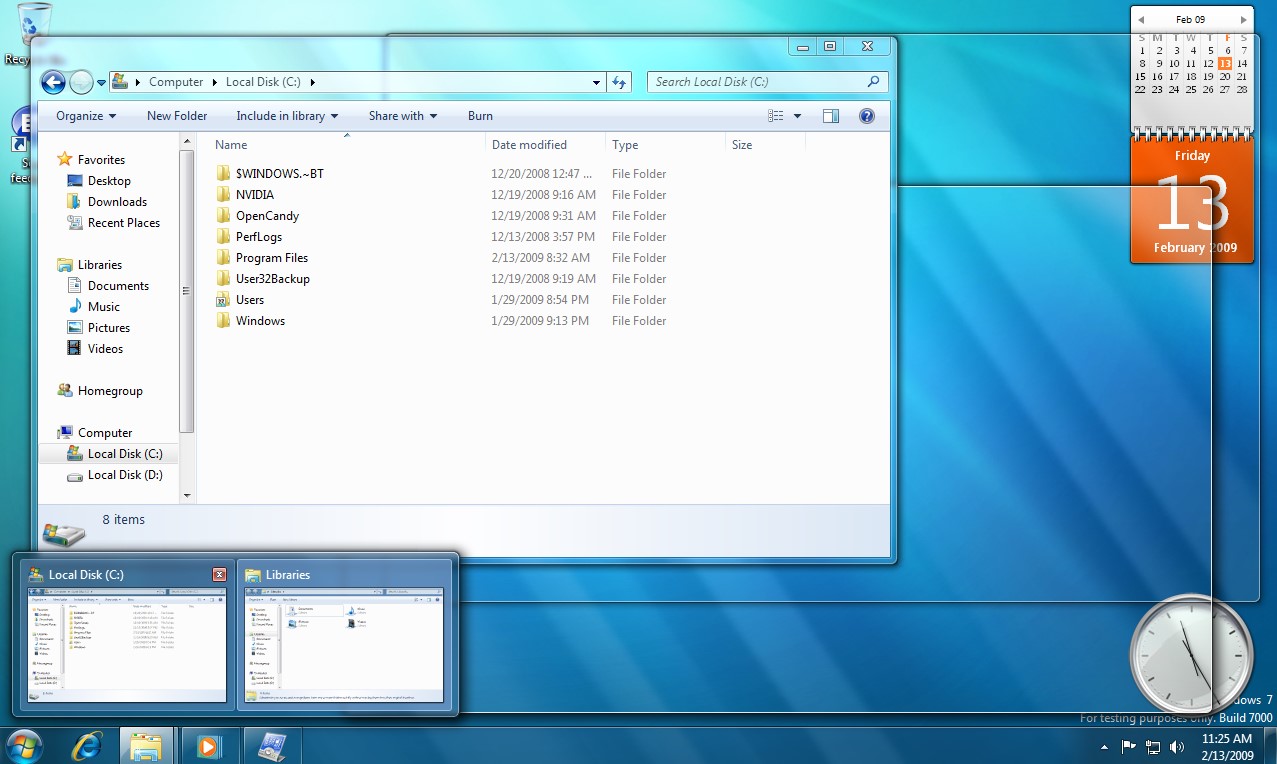
Task: Select the NVIDIA folder icon
Action: [224, 195]
